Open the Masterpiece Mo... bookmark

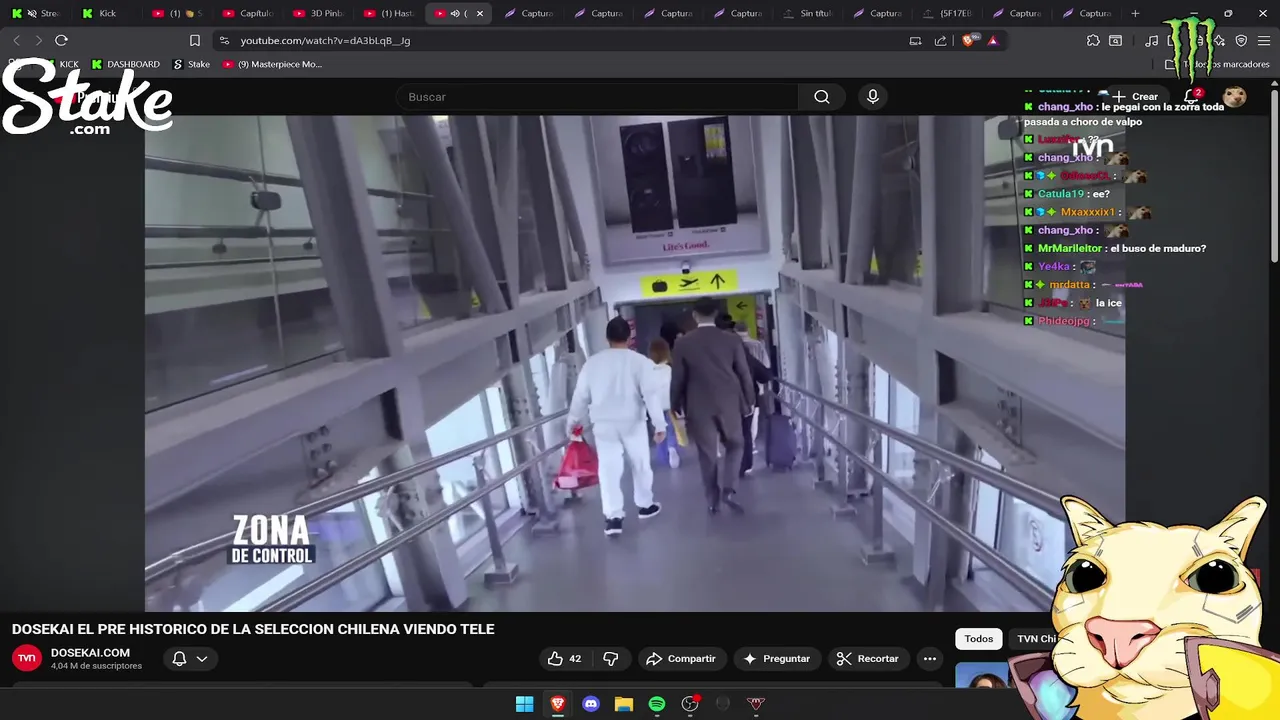pyautogui.click(x=272, y=64)
